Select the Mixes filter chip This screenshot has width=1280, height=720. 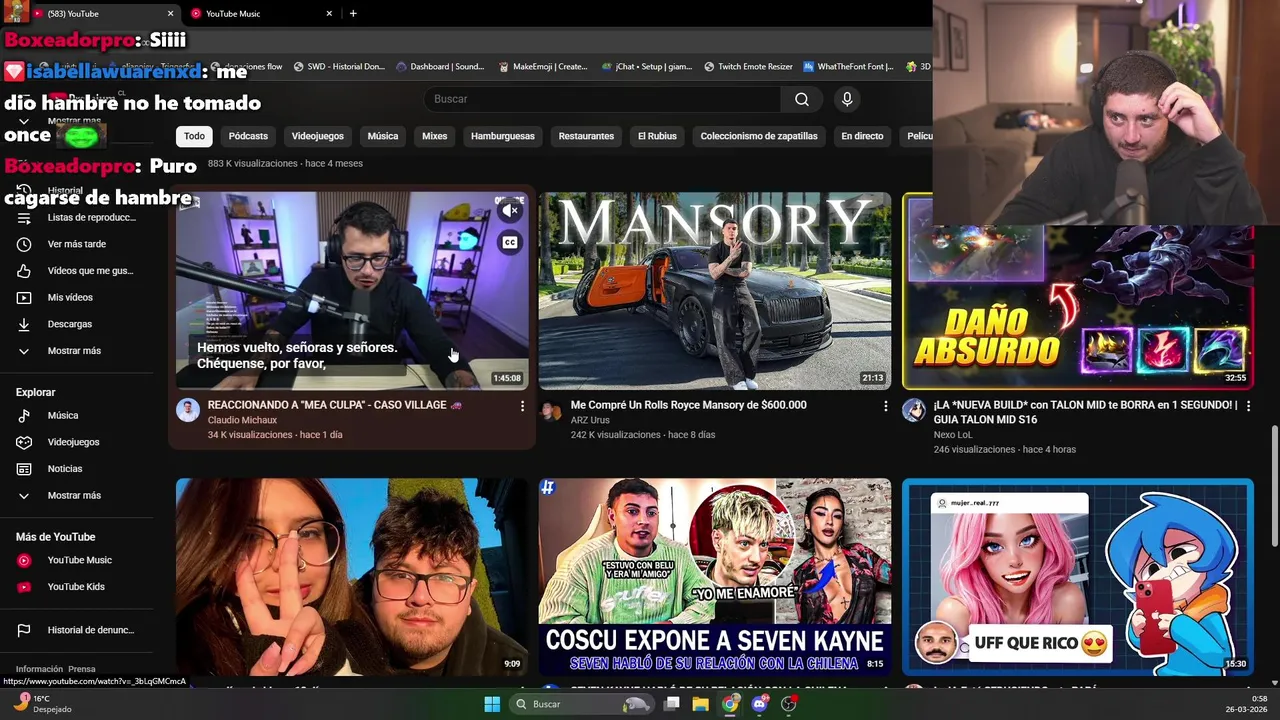click(434, 136)
